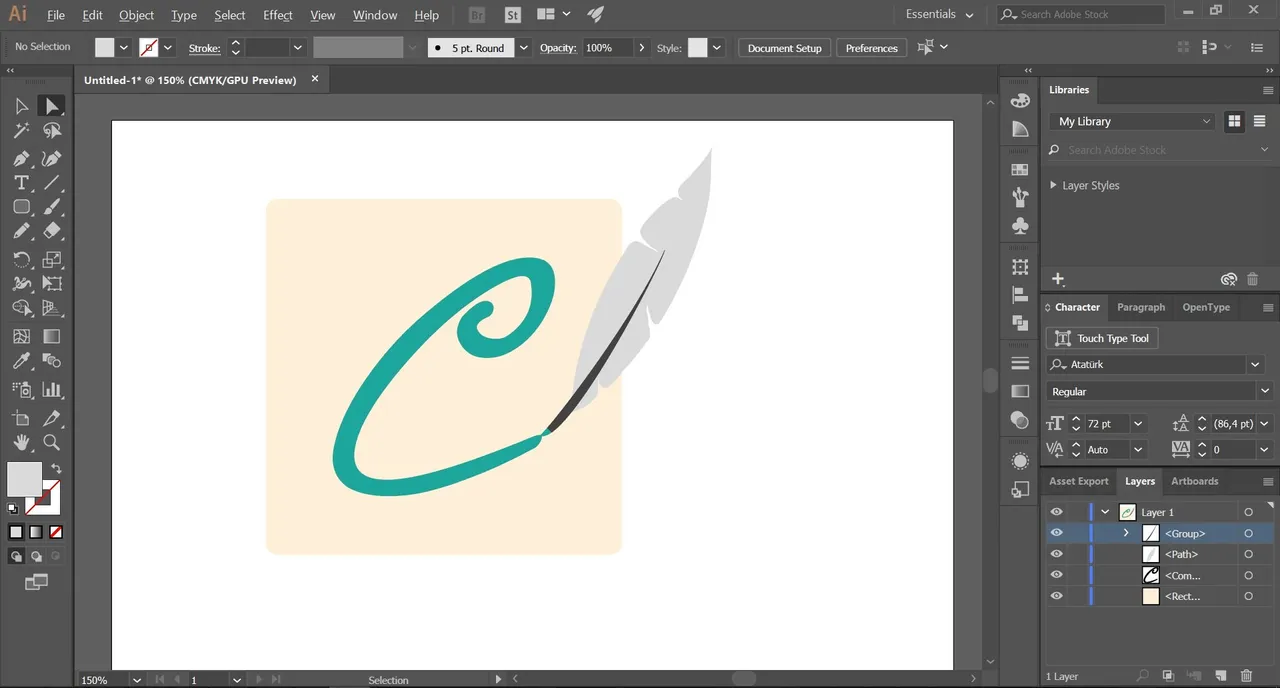1280x688 pixels.
Task: Select the Mesh tool
Action: point(21,337)
